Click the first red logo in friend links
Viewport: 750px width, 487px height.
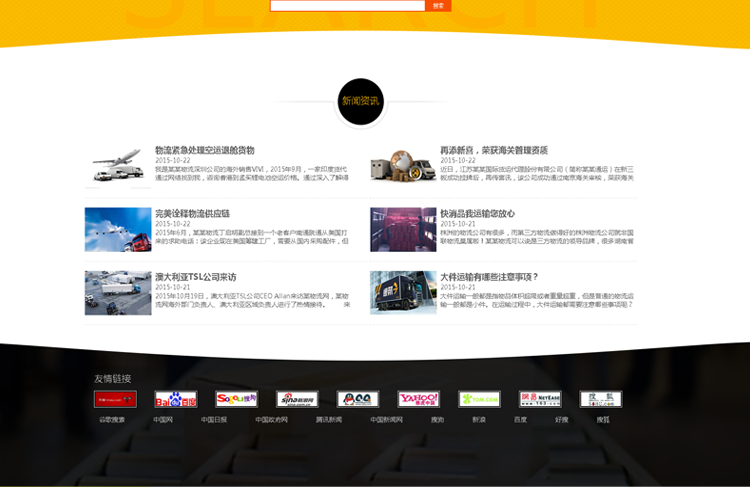115,399
